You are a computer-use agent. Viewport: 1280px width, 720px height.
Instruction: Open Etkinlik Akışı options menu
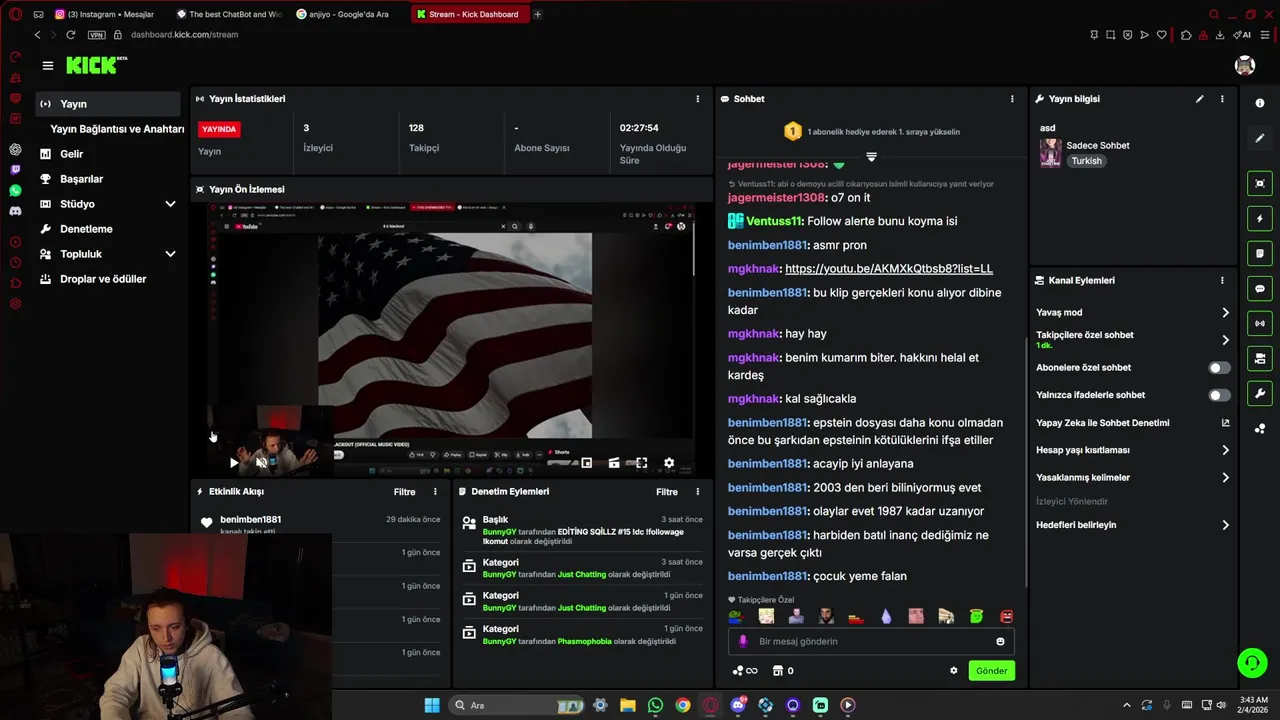coord(435,492)
